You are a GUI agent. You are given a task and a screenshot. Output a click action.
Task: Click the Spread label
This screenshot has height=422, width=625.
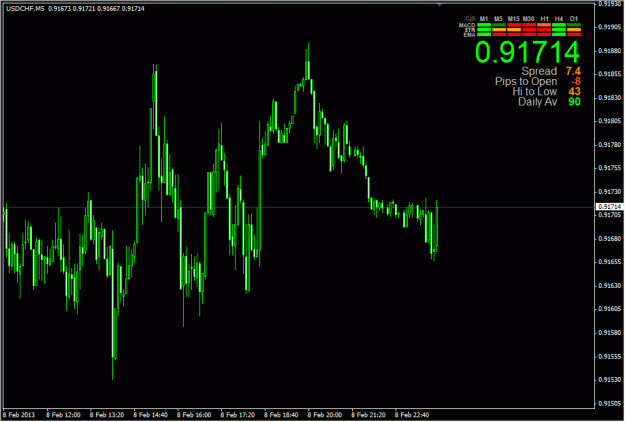(539, 71)
